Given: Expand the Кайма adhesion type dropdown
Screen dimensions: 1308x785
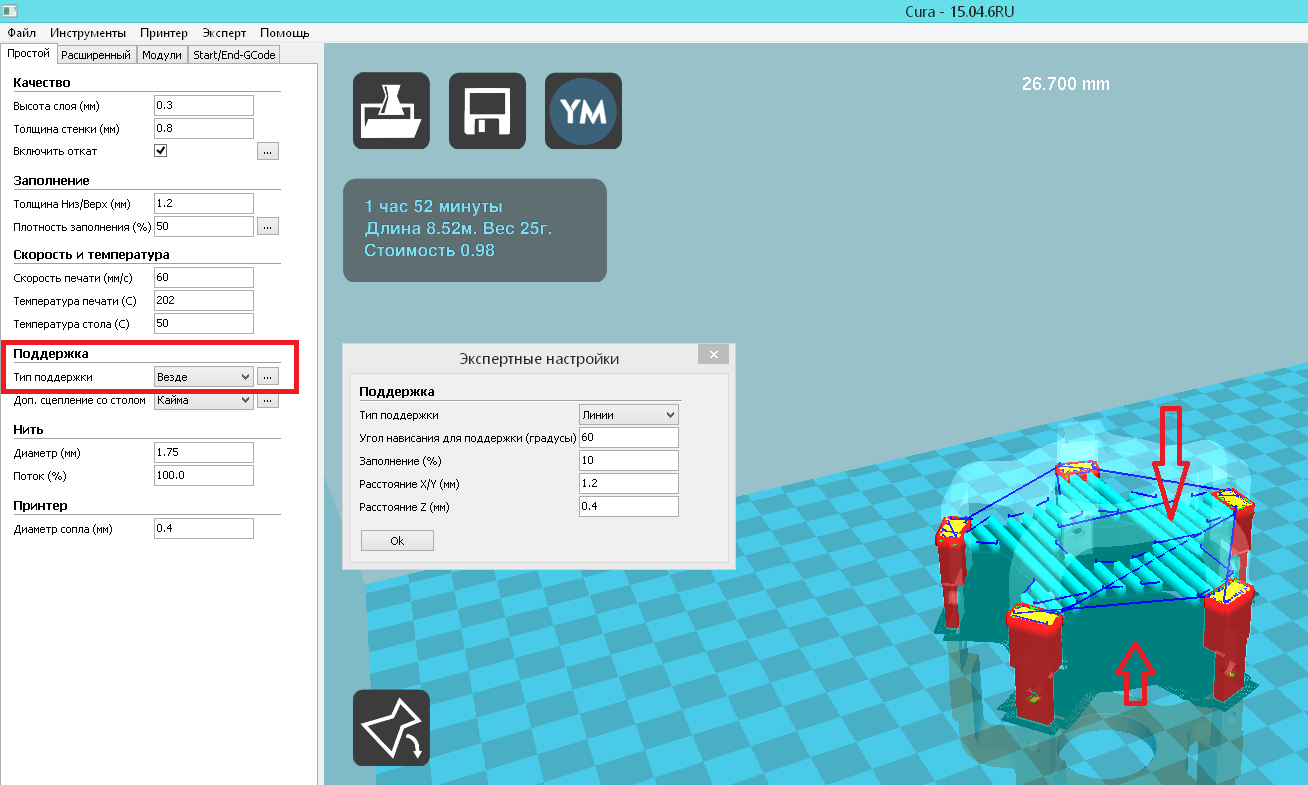Looking at the screenshot, I should pyautogui.click(x=204, y=401).
